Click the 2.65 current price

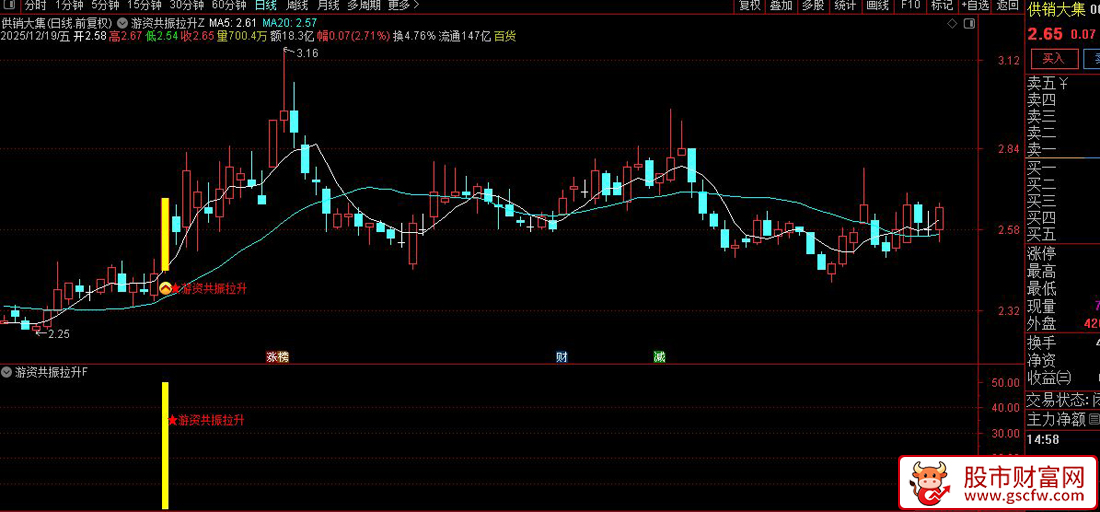click(x=1045, y=34)
